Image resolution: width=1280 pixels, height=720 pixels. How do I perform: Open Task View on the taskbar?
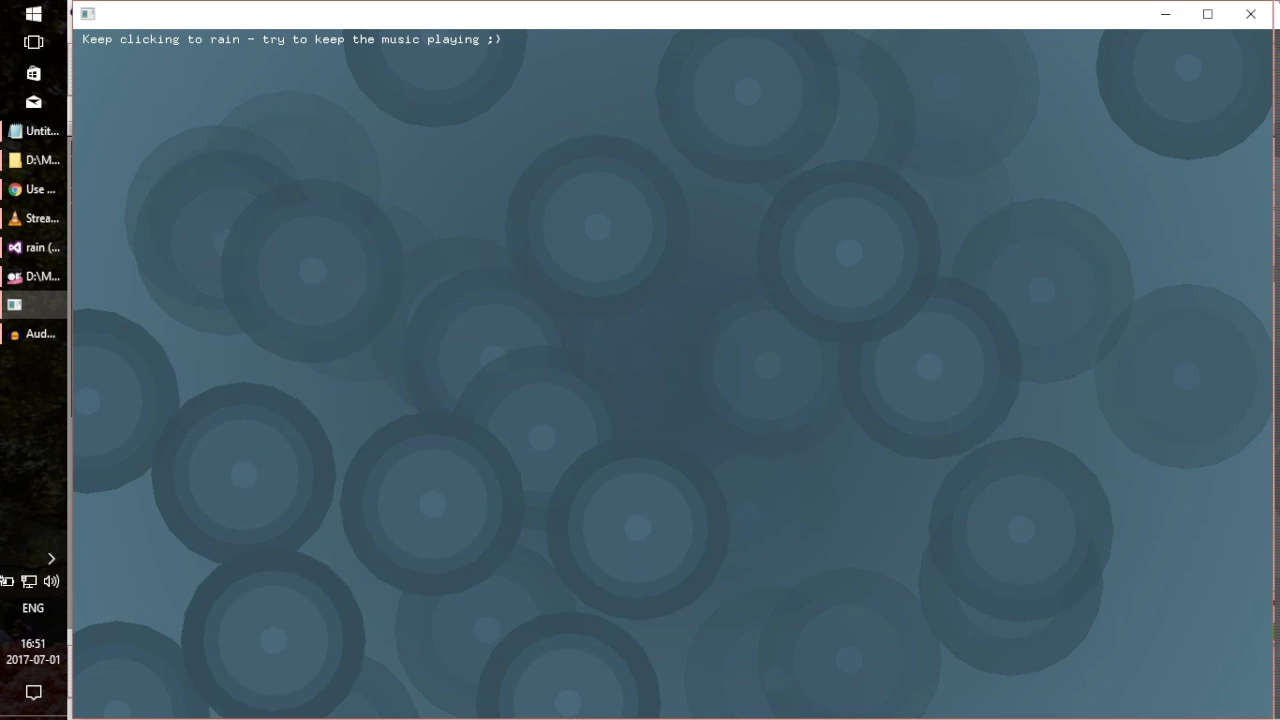[x=33, y=43]
